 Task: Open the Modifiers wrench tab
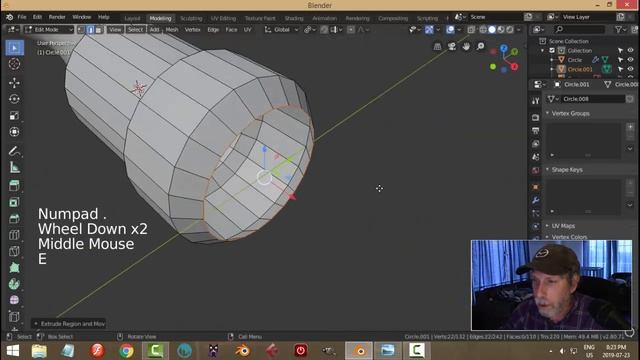click(536, 200)
